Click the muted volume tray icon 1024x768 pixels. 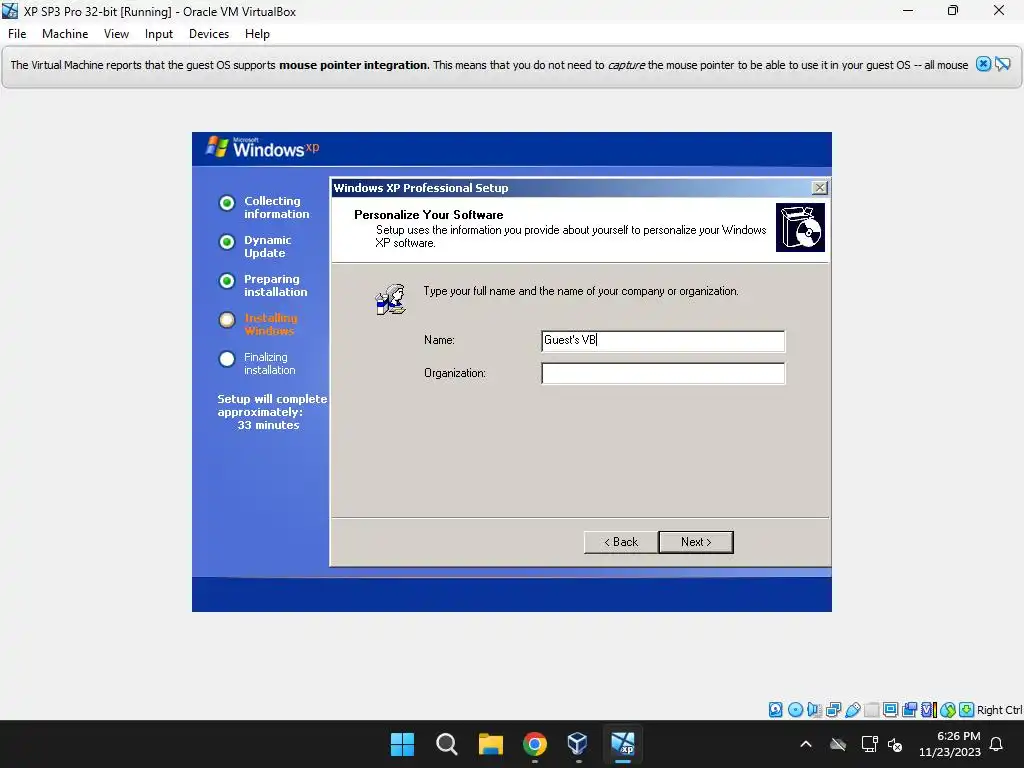point(895,744)
